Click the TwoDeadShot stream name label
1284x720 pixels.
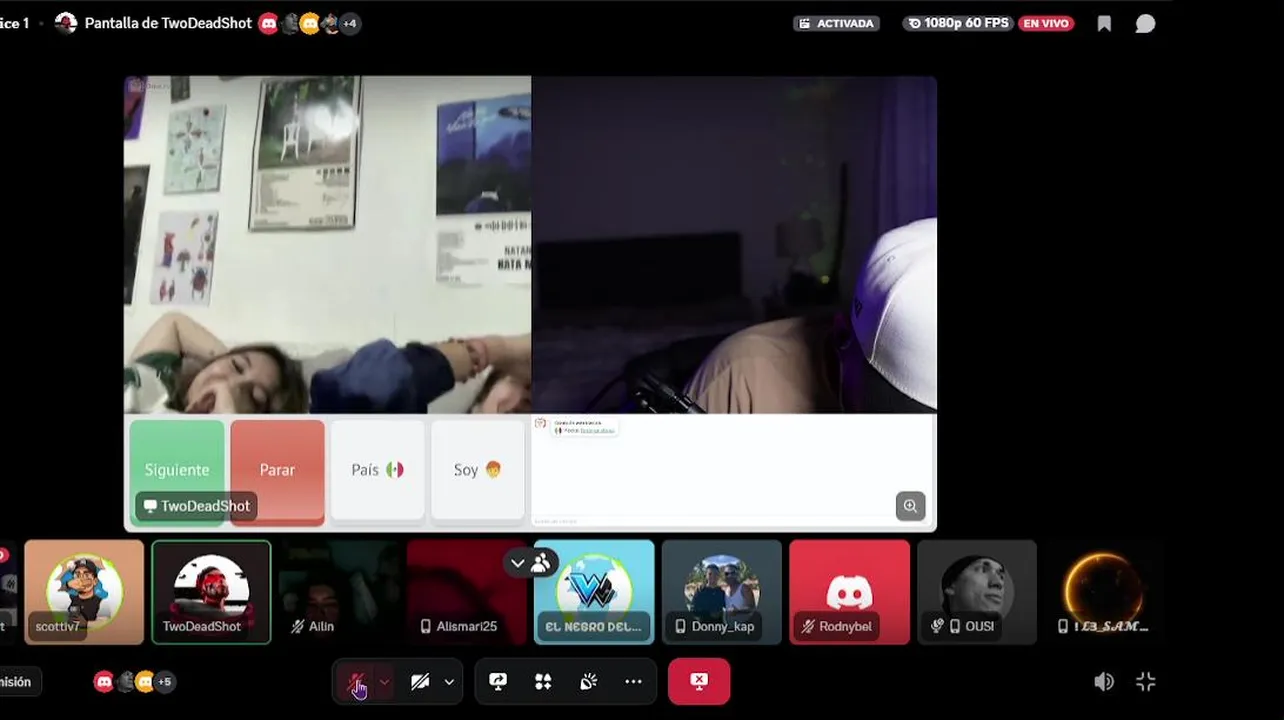point(197,506)
